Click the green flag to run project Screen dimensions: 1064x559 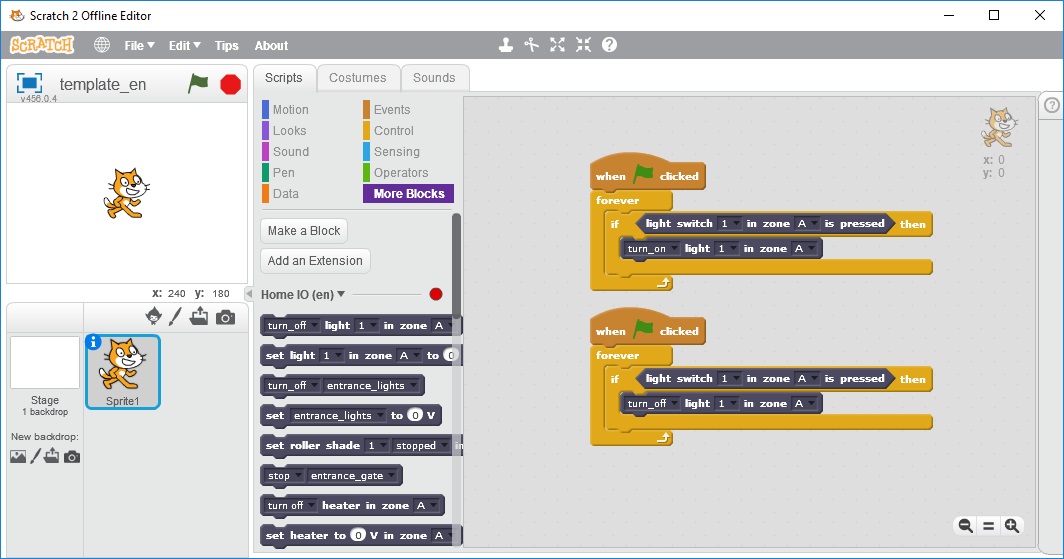coord(198,84)
